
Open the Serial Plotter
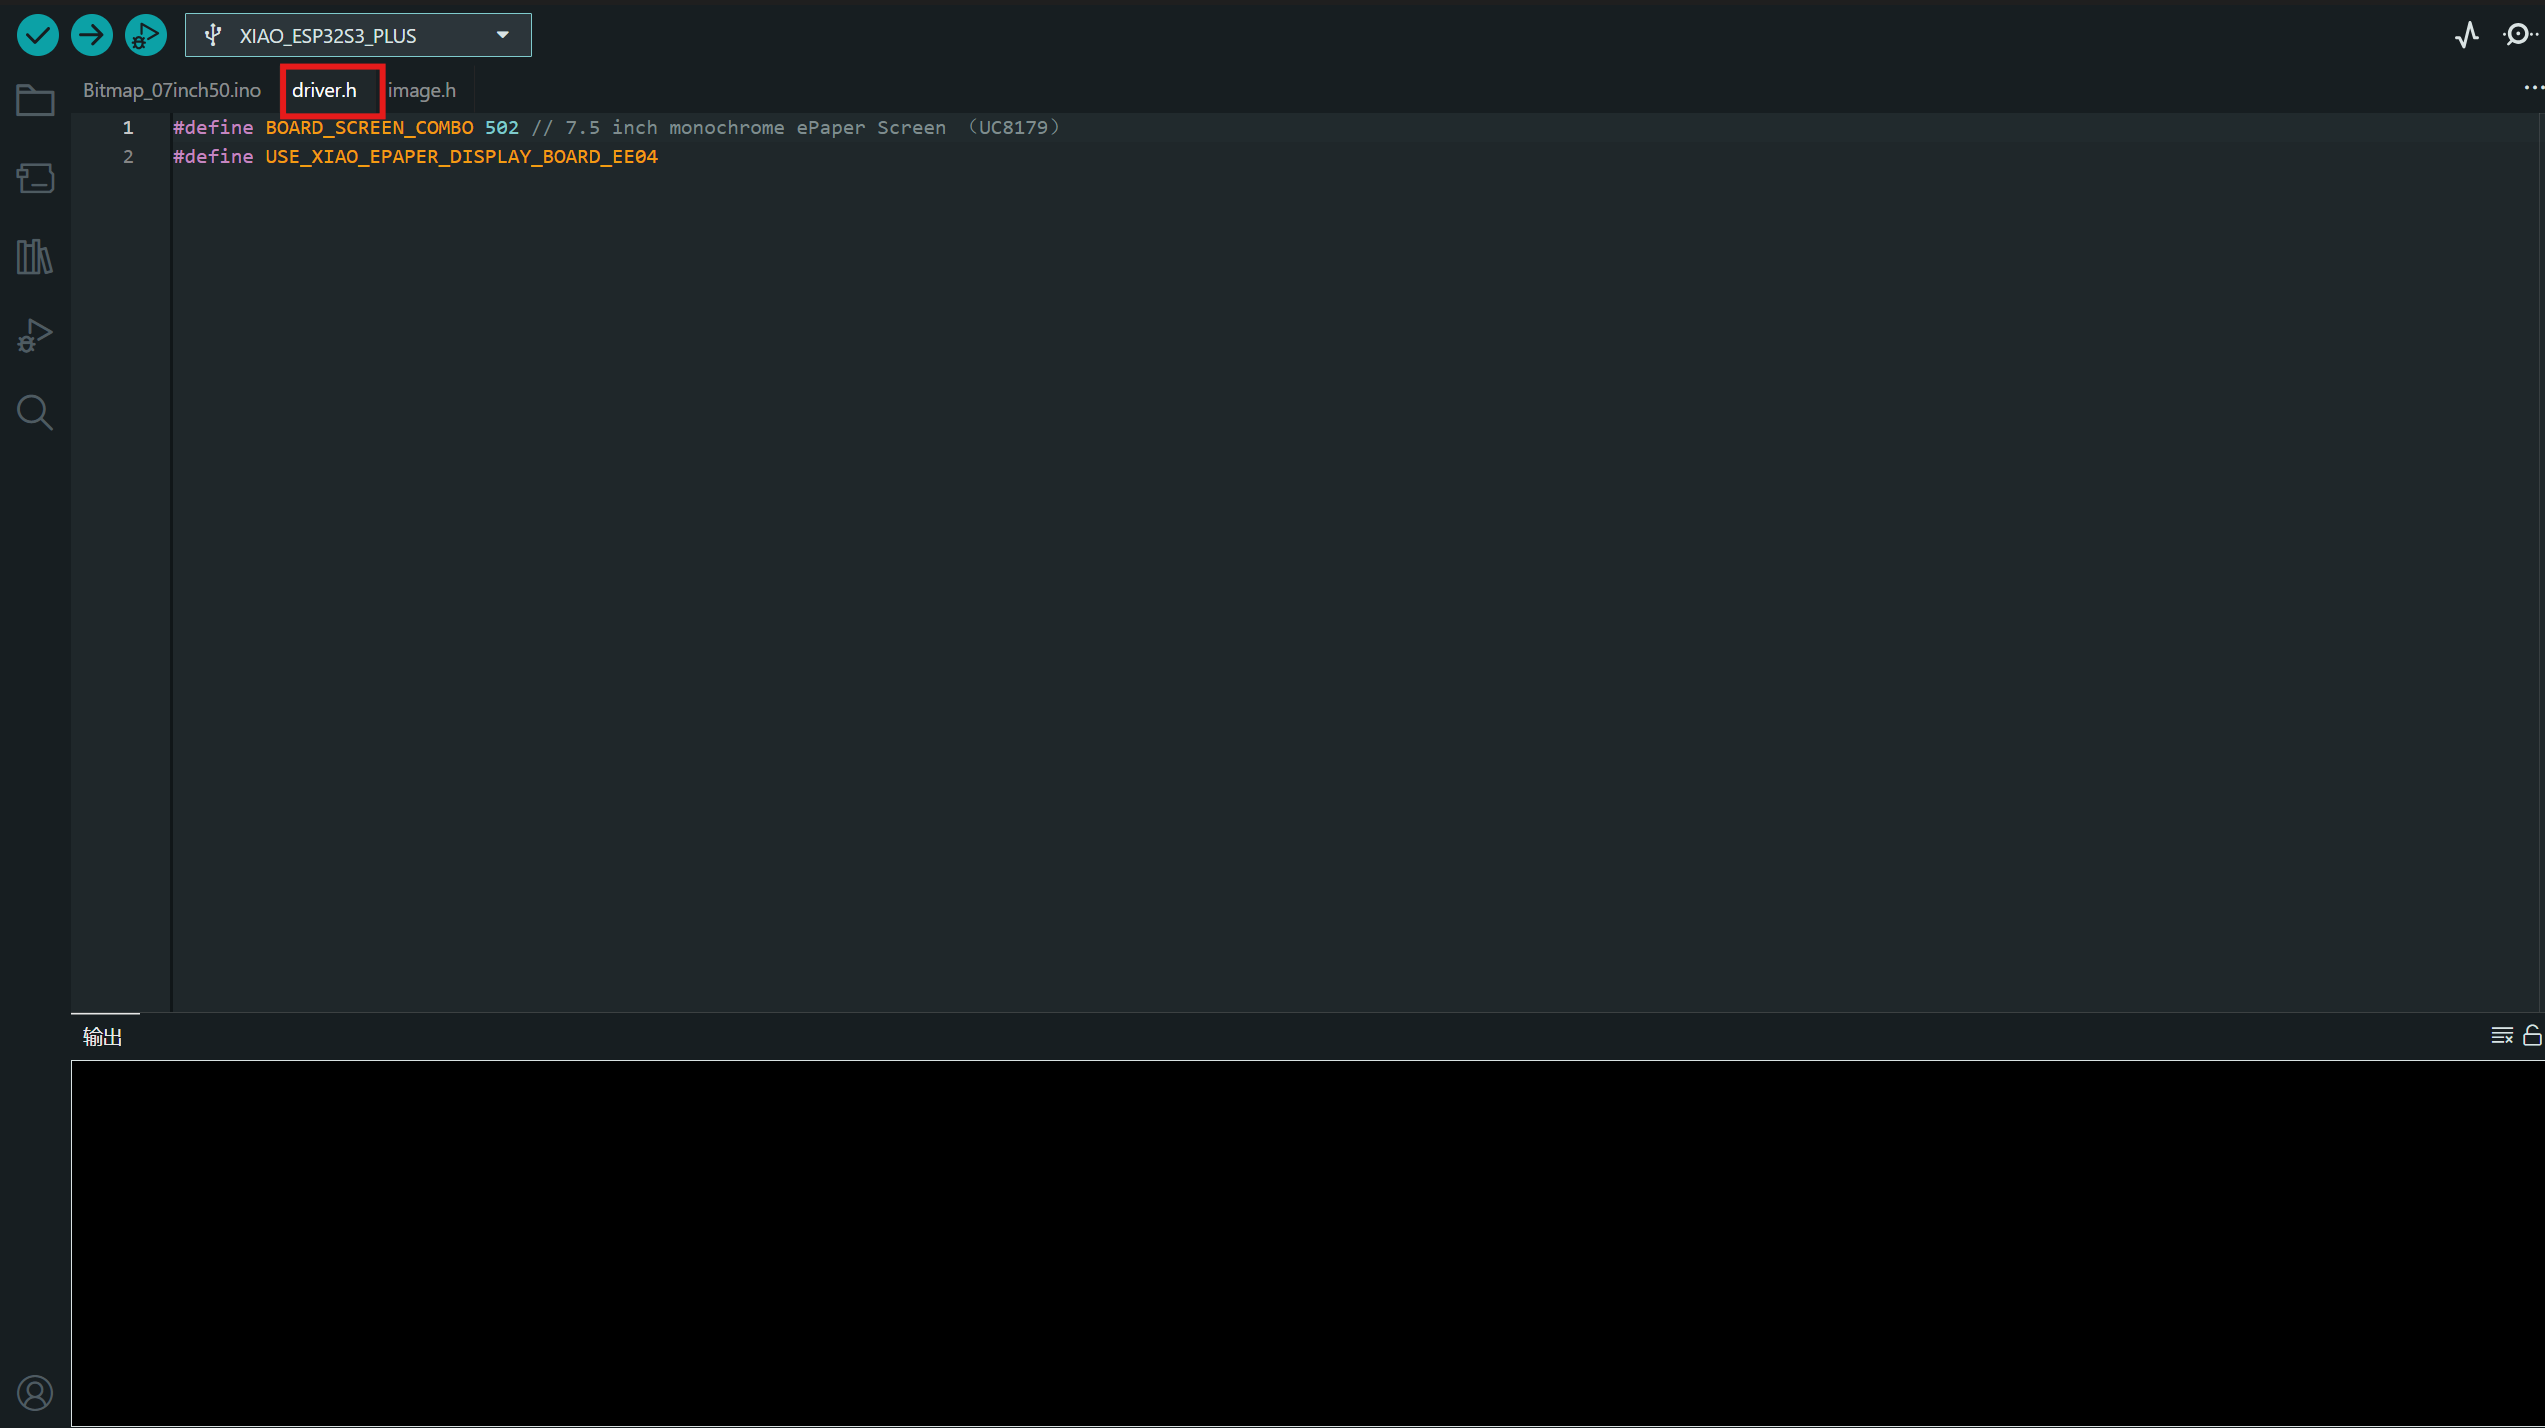pos(2467,36)
